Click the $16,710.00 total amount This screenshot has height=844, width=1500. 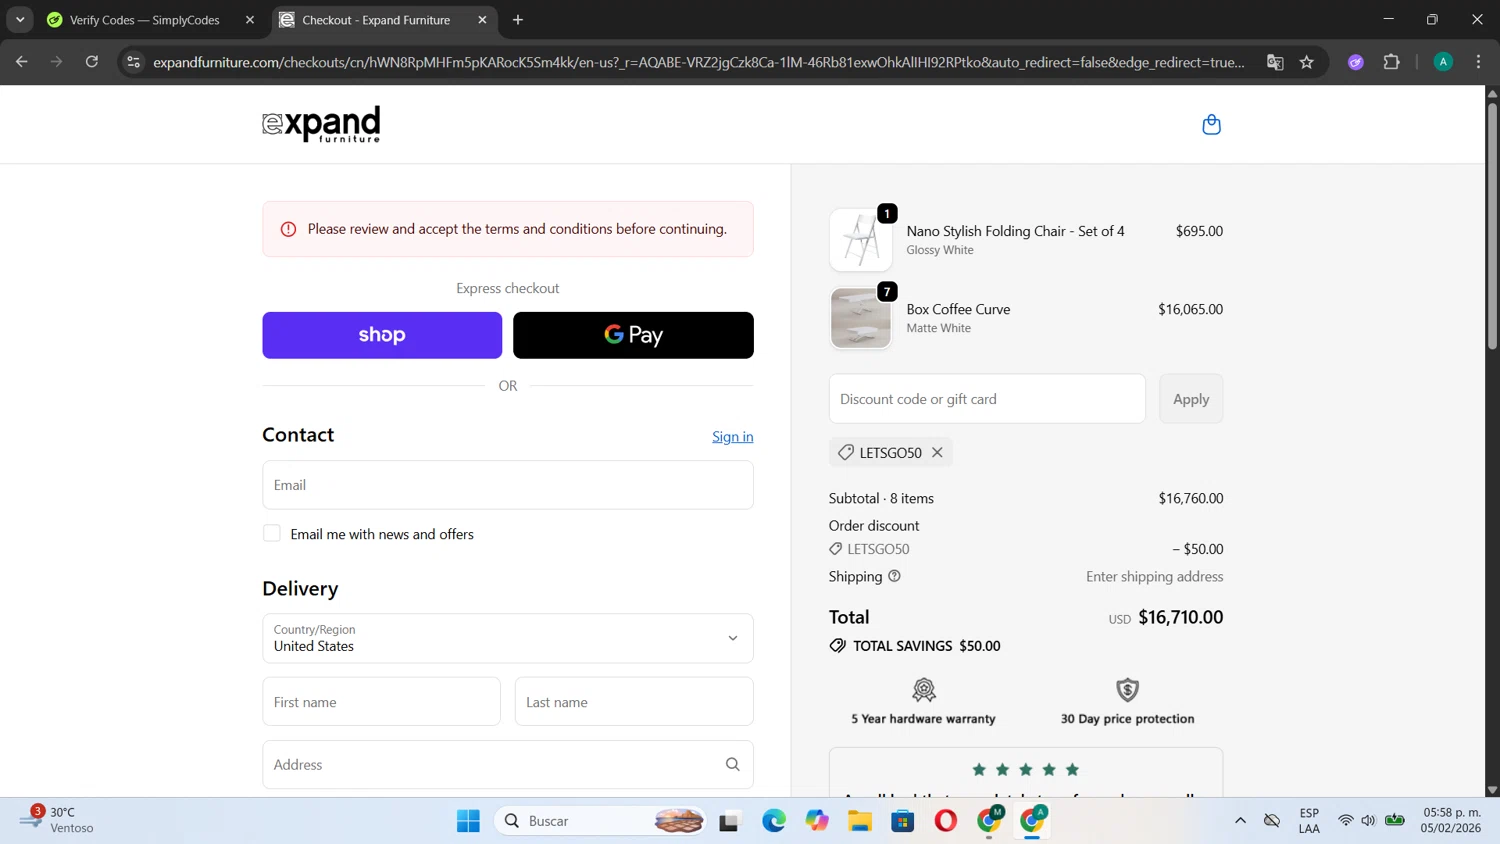tap(1180, 617)
